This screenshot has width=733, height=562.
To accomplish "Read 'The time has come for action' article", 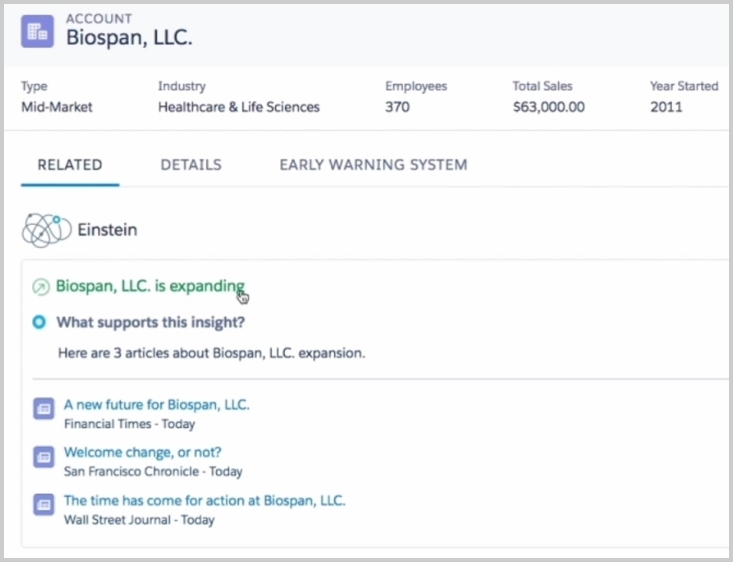I will (x=204, y=500).
